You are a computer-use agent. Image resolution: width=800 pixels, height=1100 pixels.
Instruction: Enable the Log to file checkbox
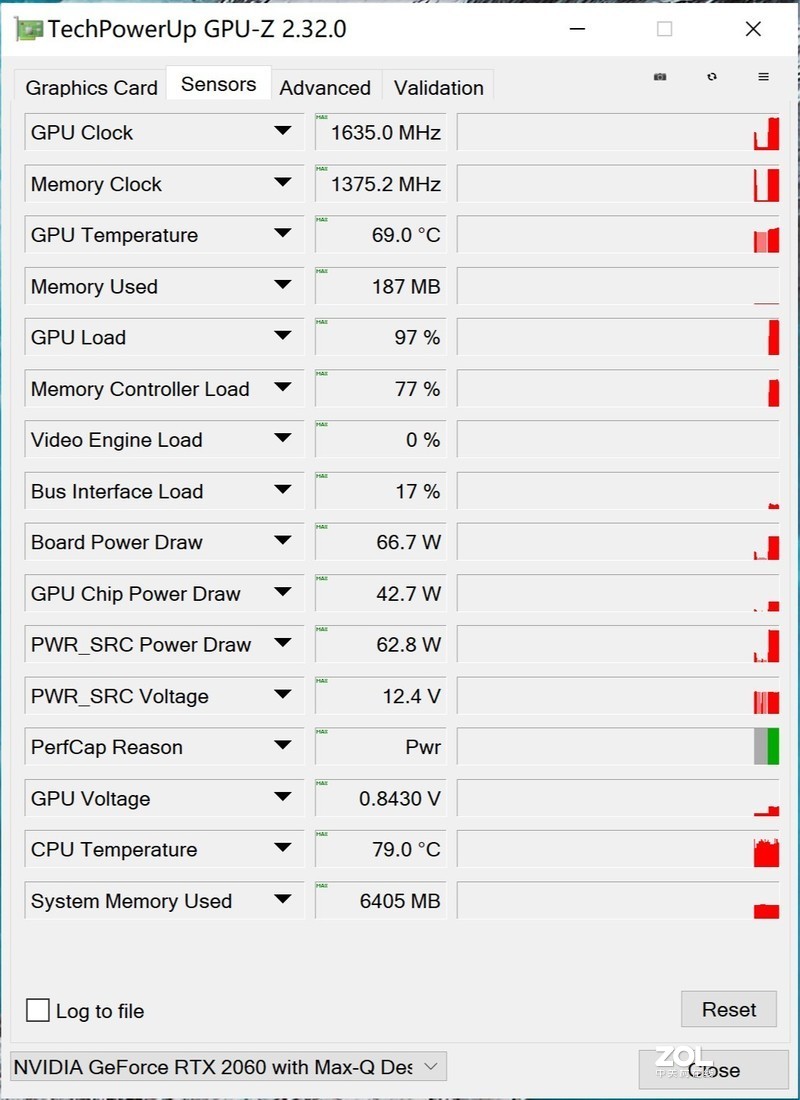pos(37,1010)
